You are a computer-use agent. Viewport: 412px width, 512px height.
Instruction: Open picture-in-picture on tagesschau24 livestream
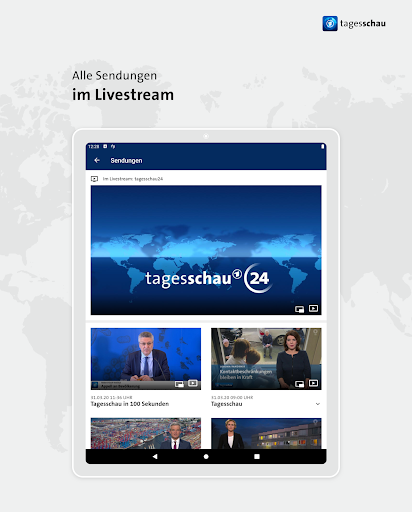(x=299, y=309)
